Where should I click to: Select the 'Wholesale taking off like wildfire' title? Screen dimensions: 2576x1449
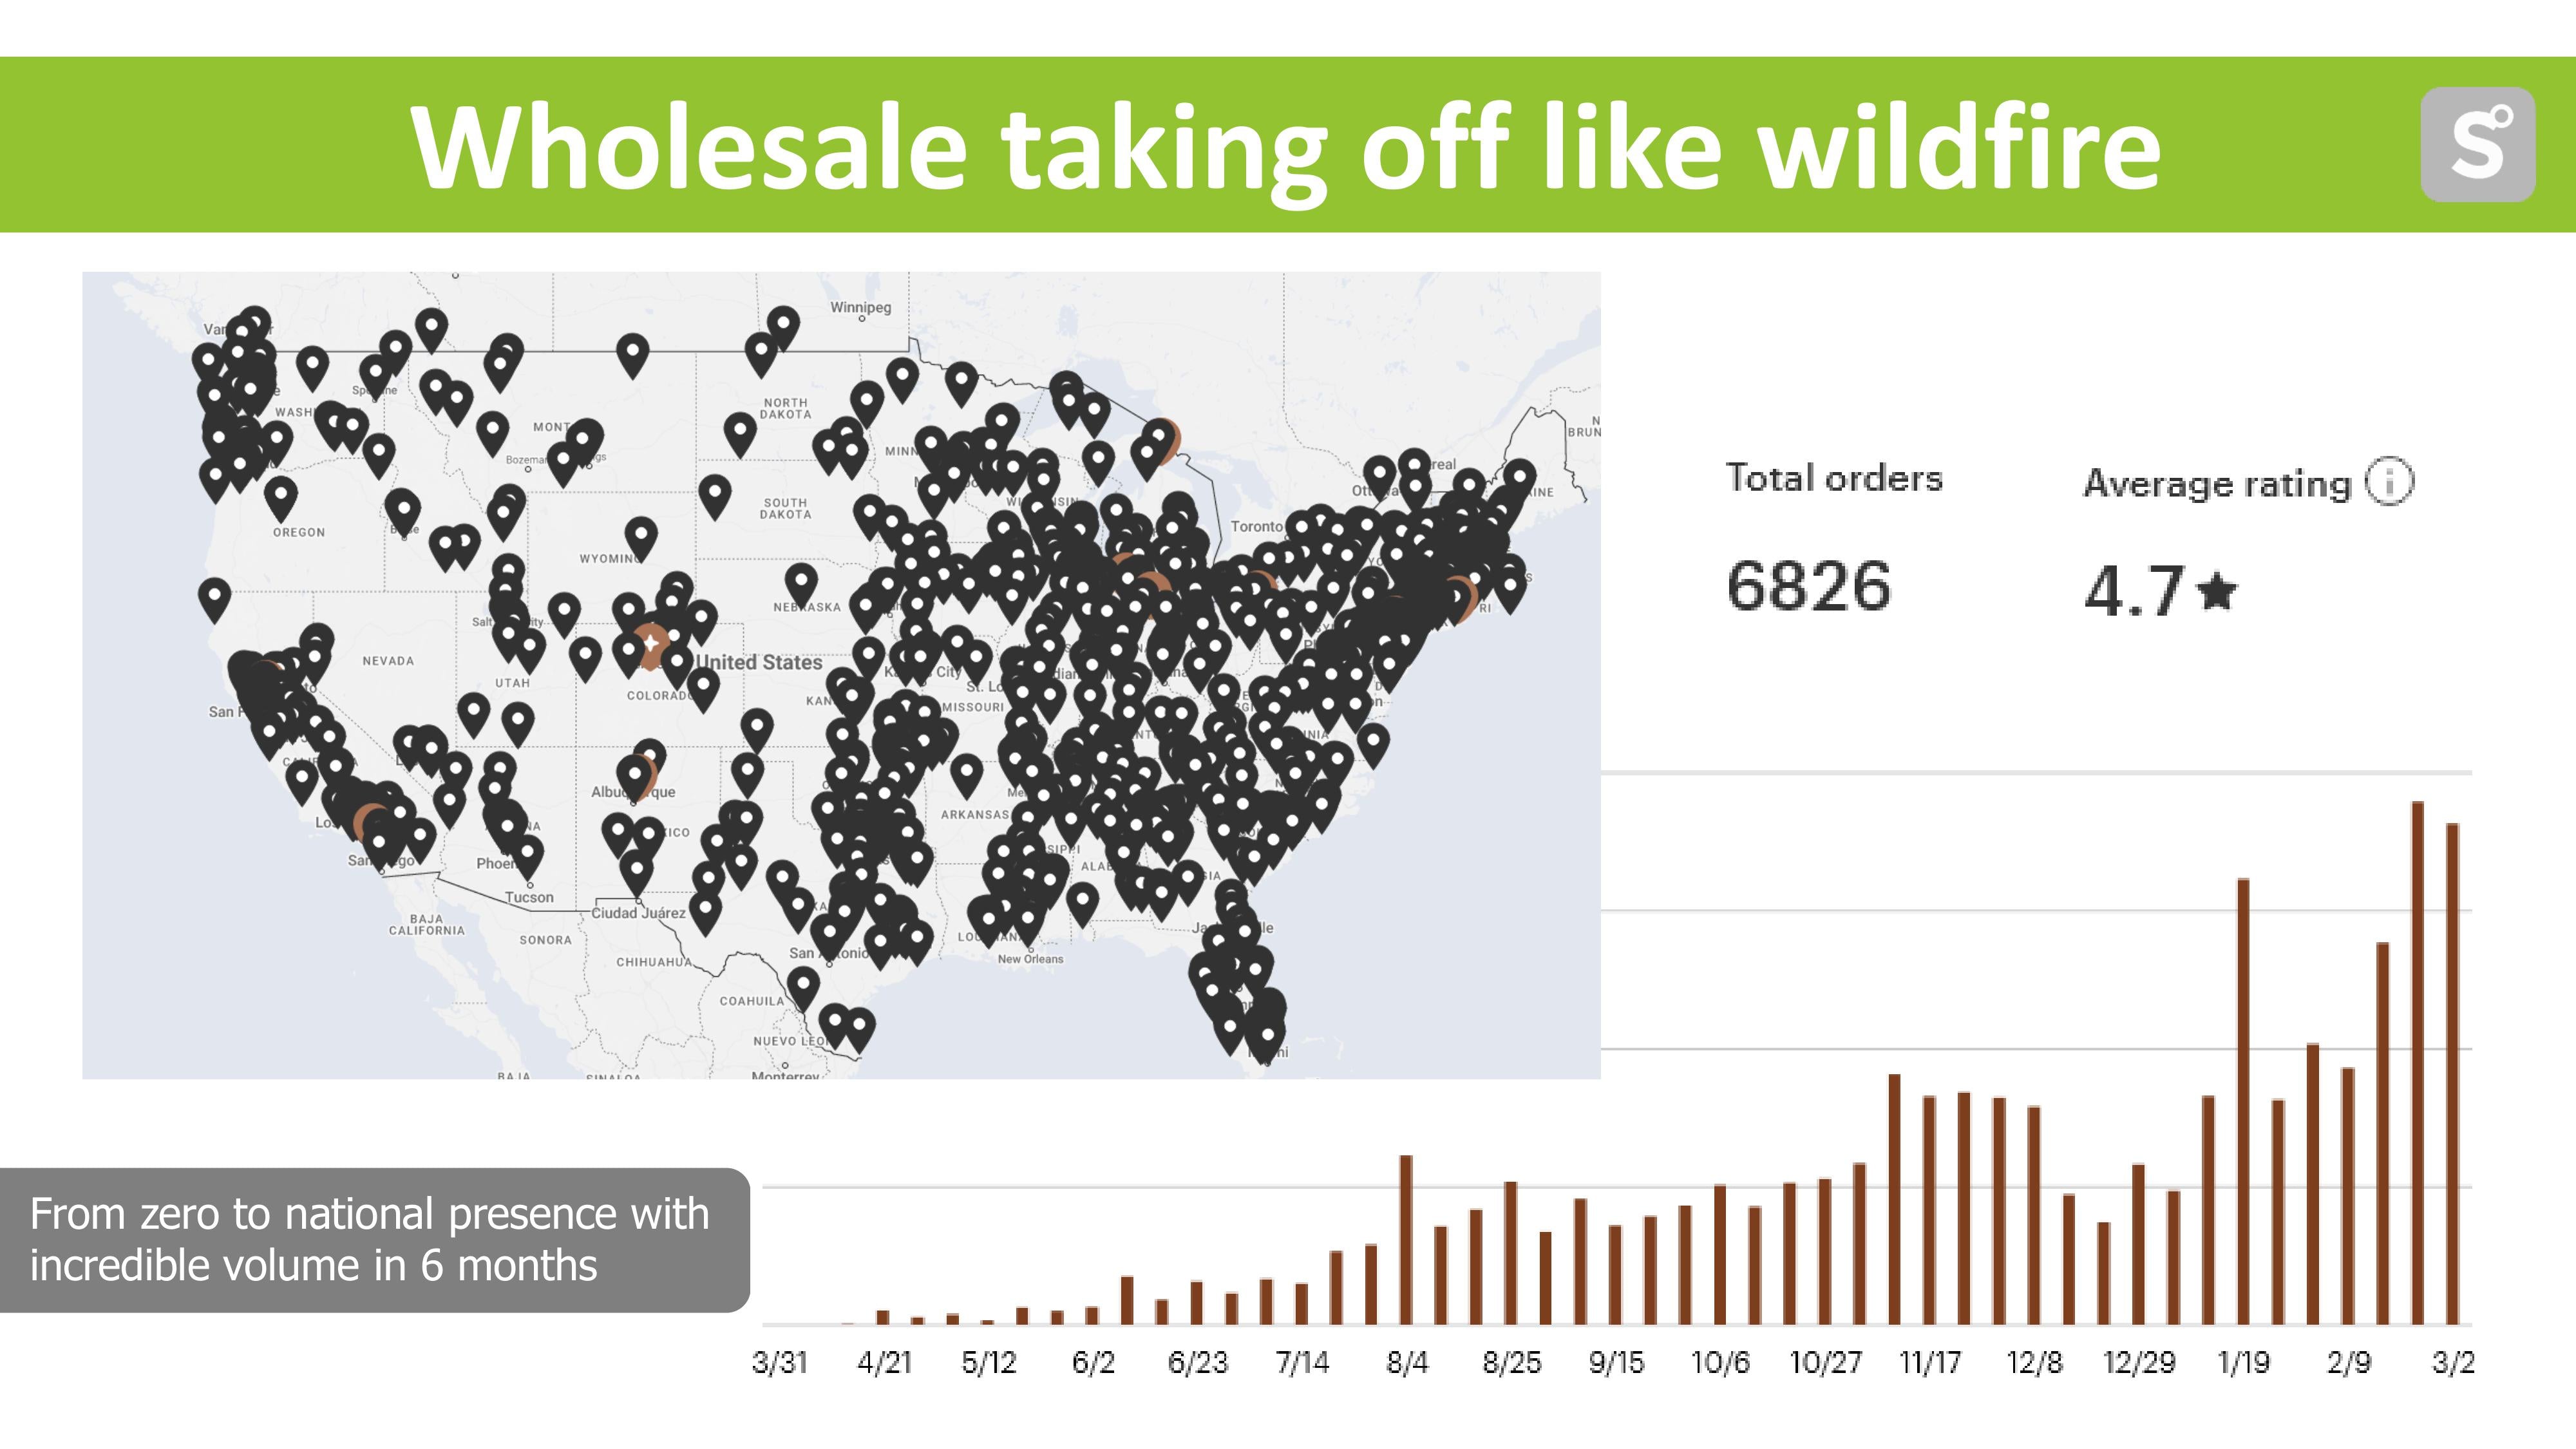pyautogui.click(x=1285, y=146)
